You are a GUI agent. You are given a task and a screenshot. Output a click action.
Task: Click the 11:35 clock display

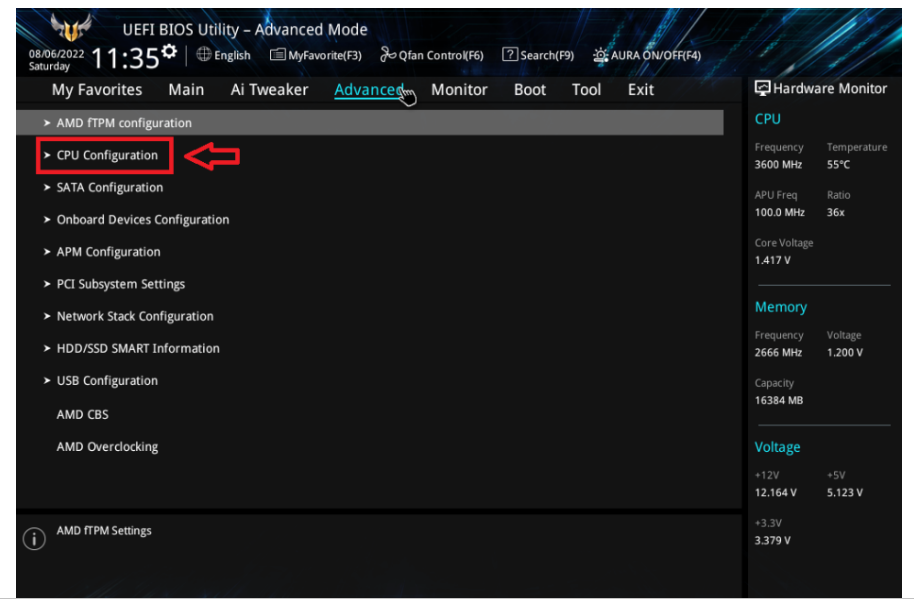125,58
